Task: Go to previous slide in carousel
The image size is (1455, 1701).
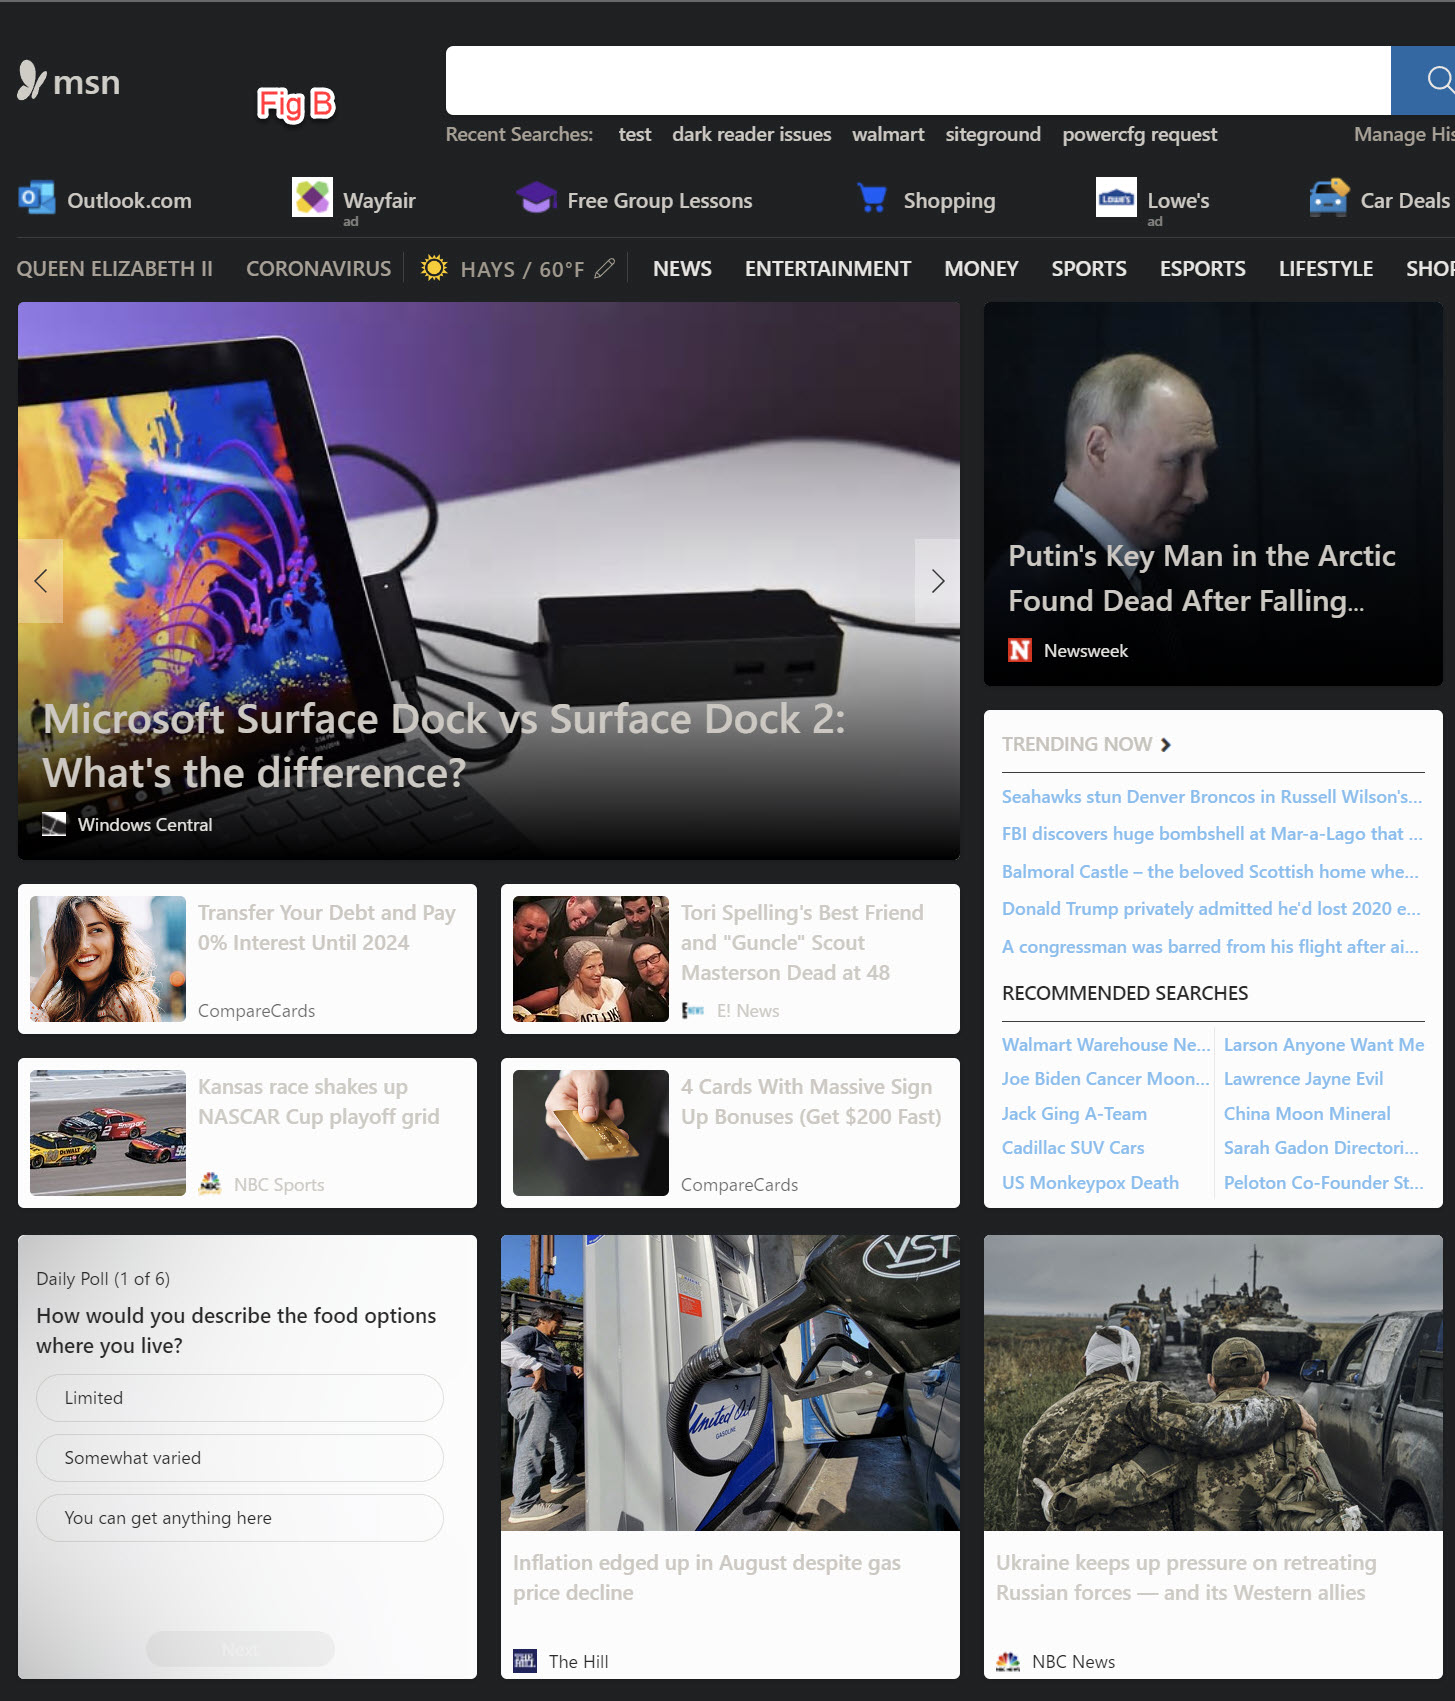Action: coord(41,581)
